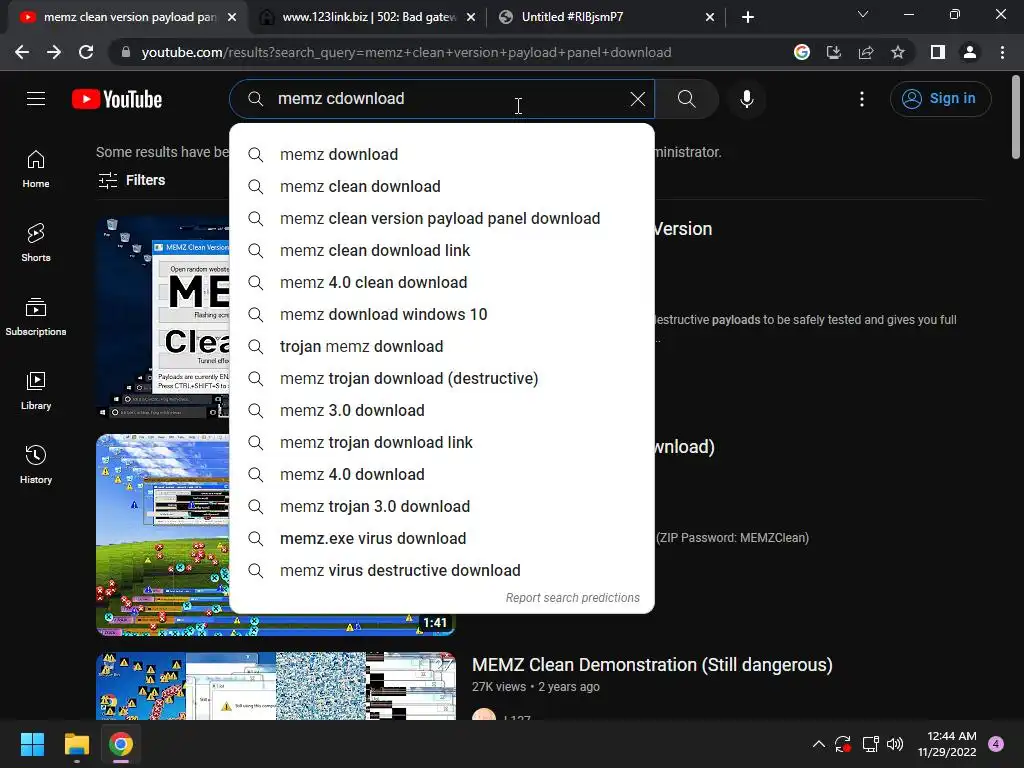Select suggestion 'memz 3.0 download'
Image resolution: width=1024 pixels, height=768 pixels.
point(441,410)
